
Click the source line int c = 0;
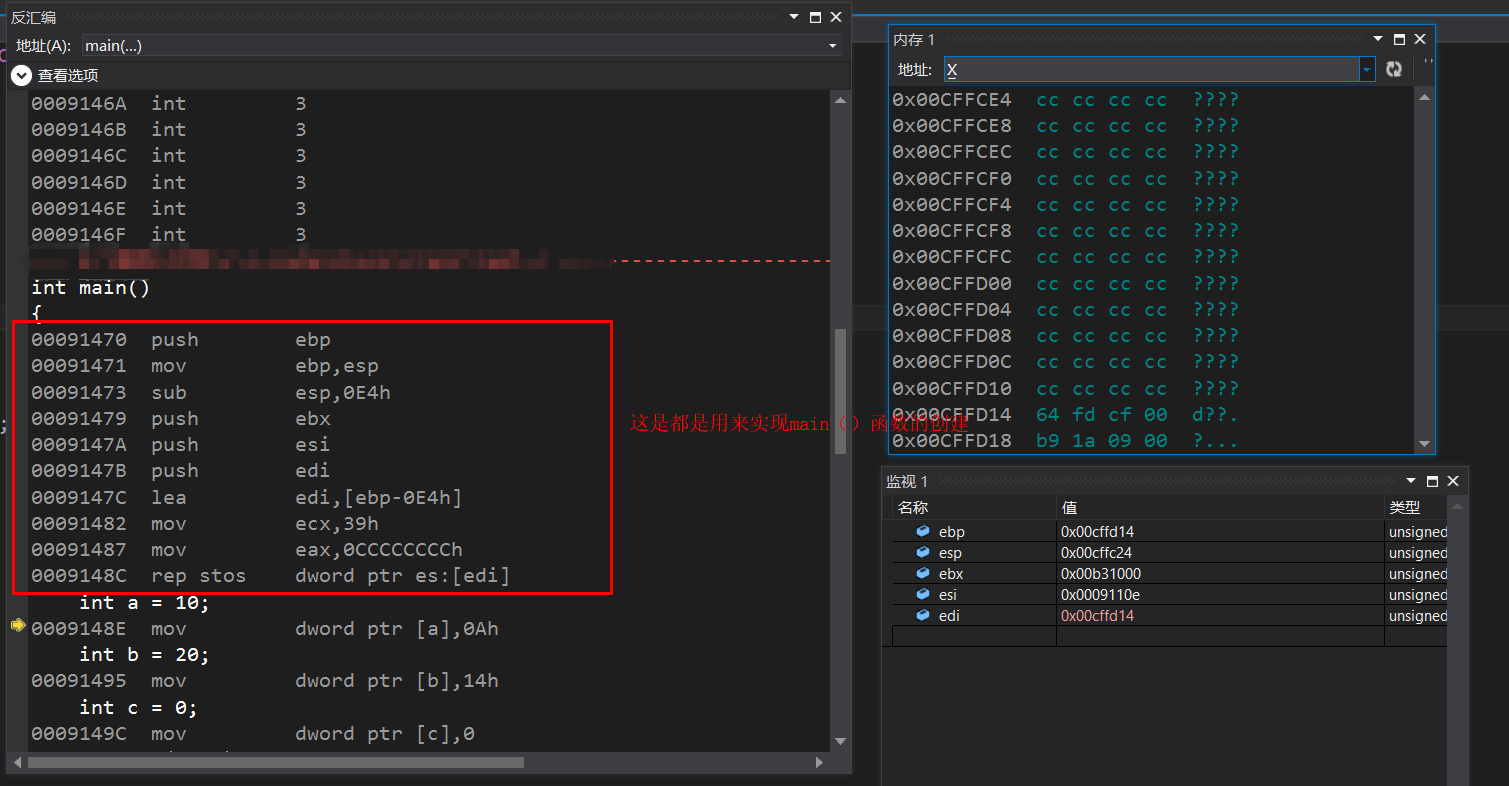tap(138, 707)
